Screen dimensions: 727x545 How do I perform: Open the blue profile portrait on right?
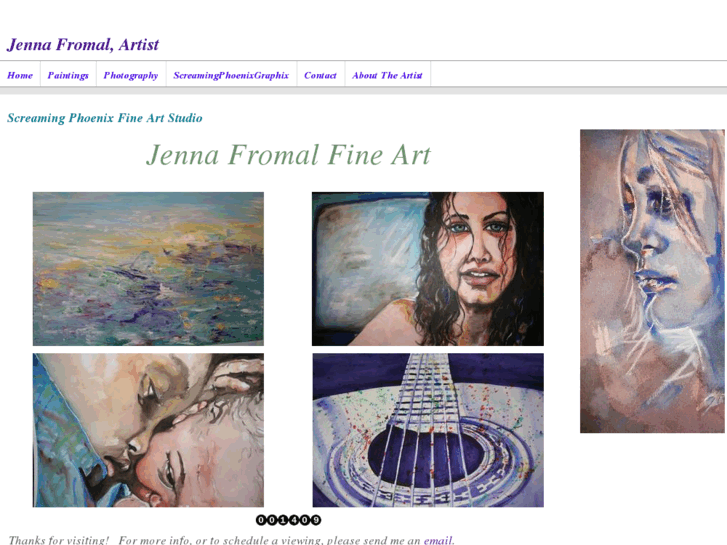click(x=652, y=281)
